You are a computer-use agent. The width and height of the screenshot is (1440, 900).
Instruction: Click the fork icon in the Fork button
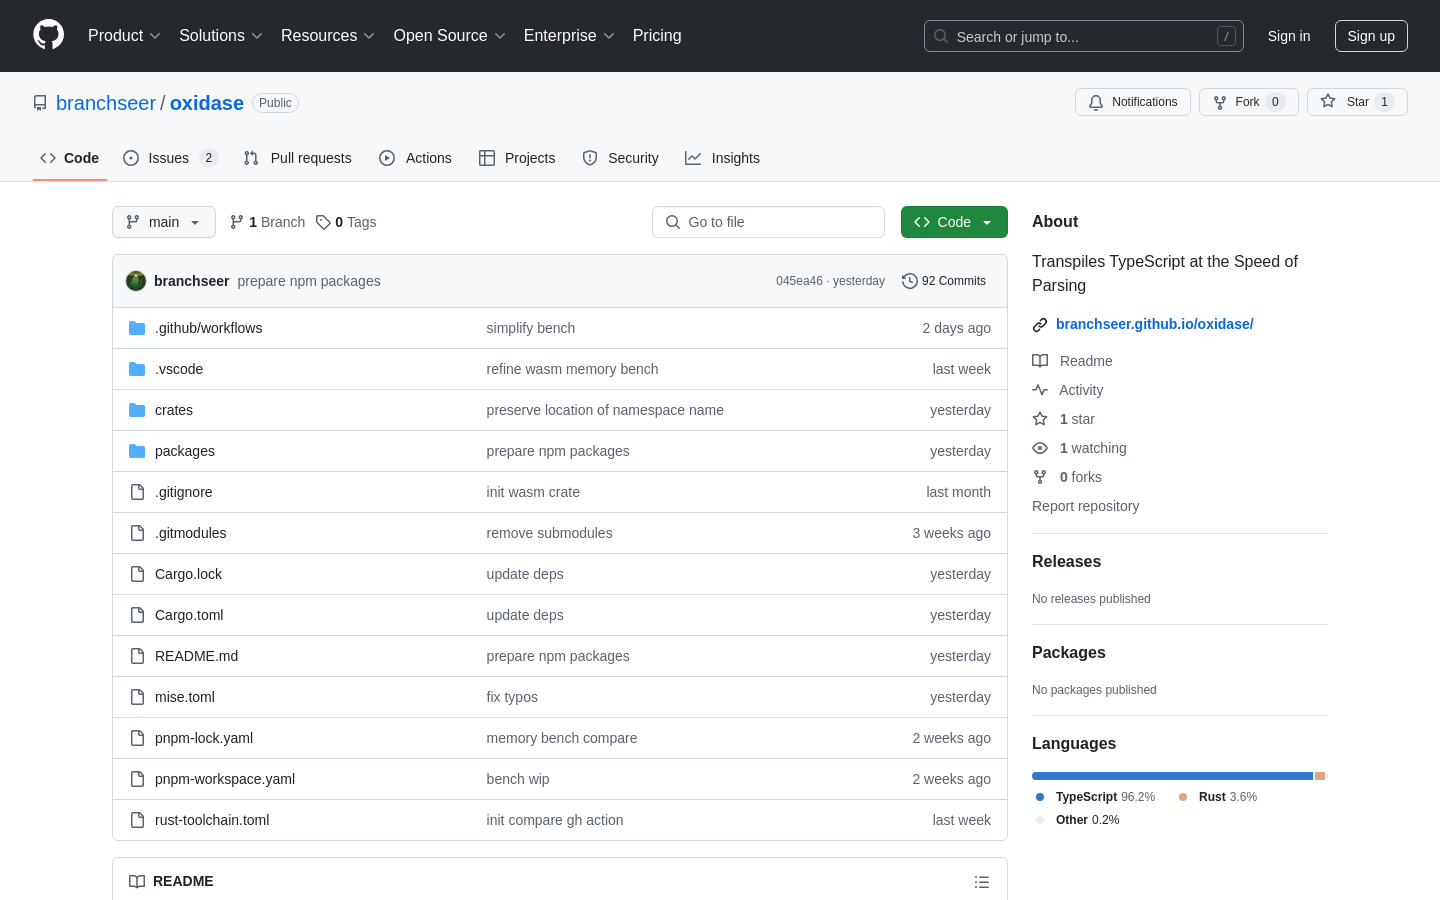tap(1220, 102)
